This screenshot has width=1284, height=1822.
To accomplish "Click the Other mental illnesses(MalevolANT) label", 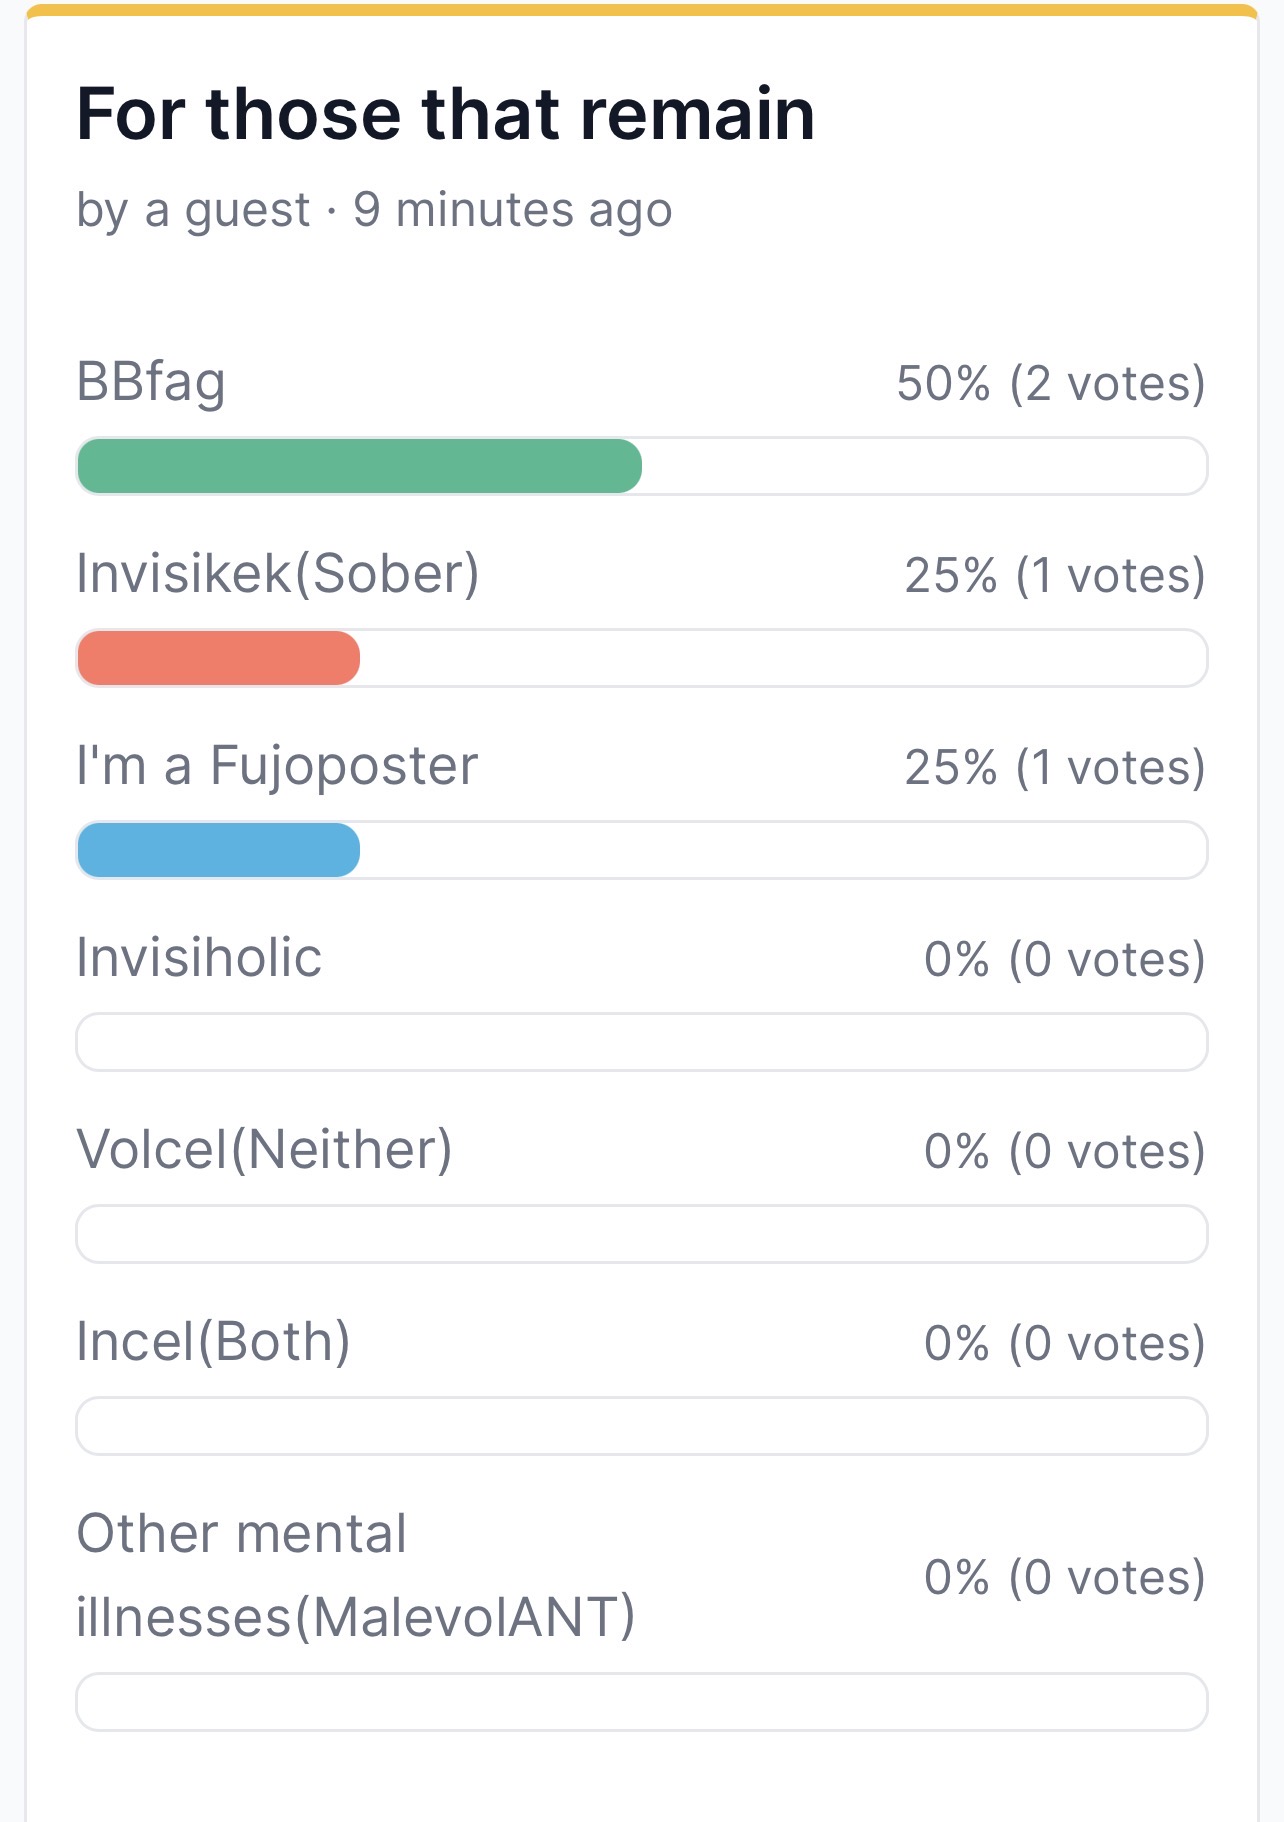I will [355, 1575].
